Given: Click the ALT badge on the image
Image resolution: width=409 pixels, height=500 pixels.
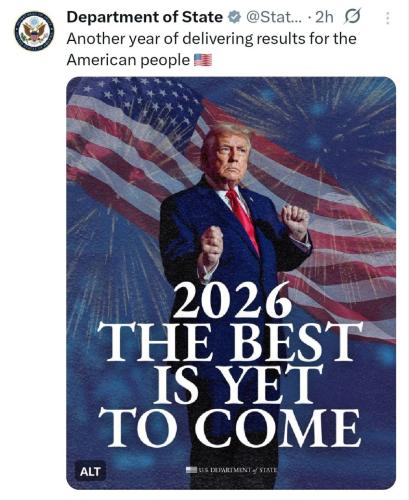Looking at the screenshot, I should tap(90, 471).
